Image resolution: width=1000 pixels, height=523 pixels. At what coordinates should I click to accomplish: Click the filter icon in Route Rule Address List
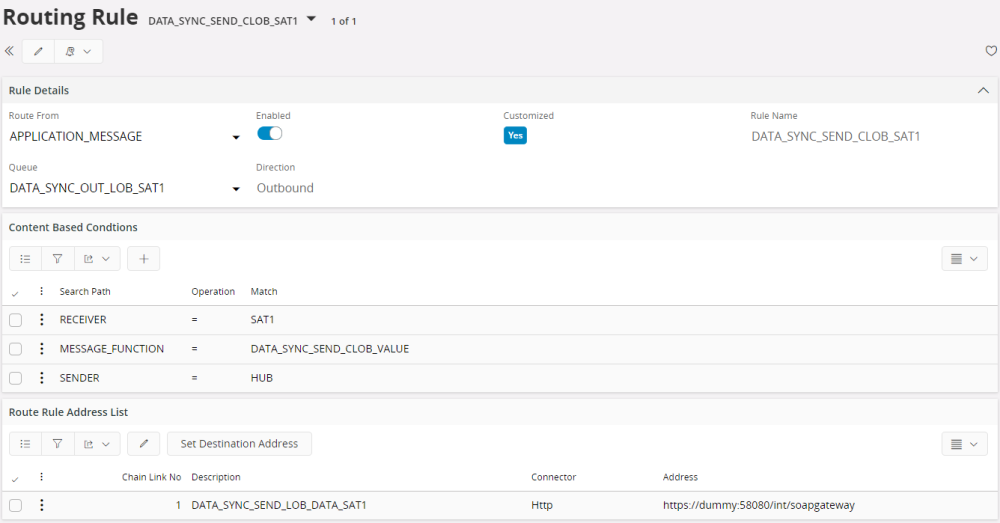(x=58, y=443)
